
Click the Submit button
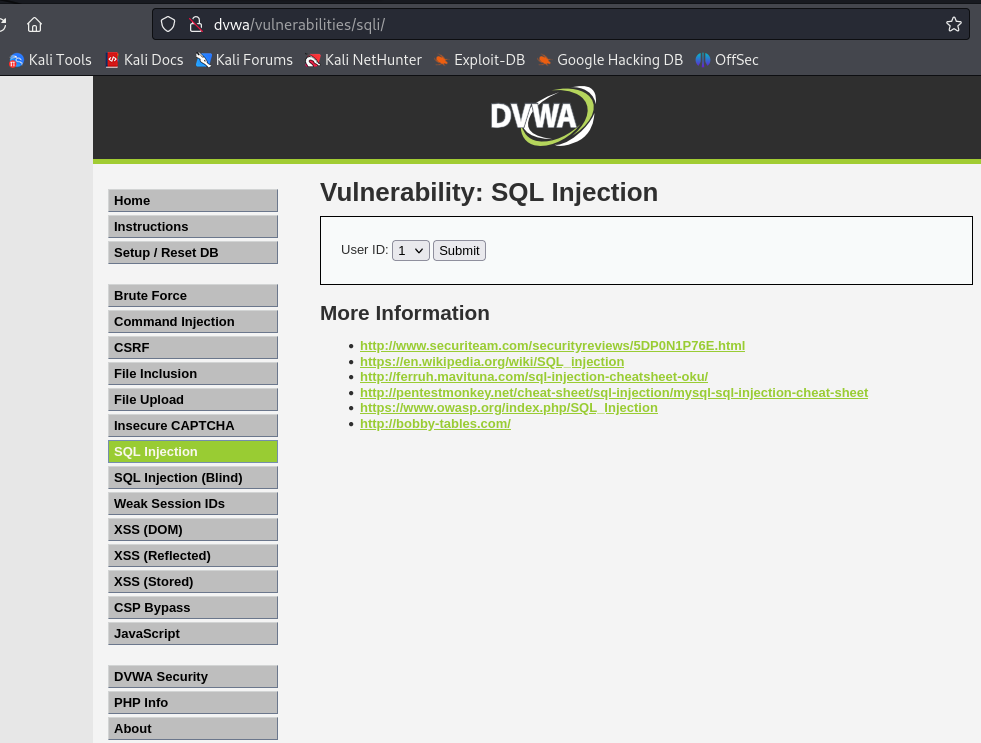459,251
